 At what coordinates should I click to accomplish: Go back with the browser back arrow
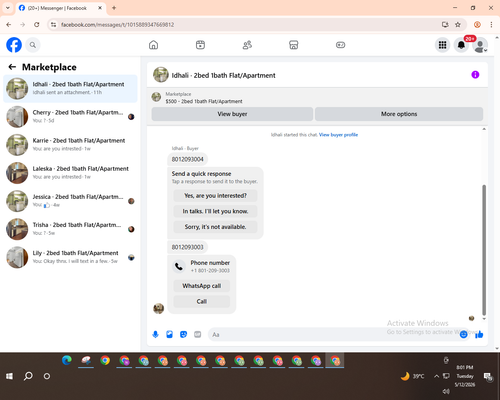point(9,25)
